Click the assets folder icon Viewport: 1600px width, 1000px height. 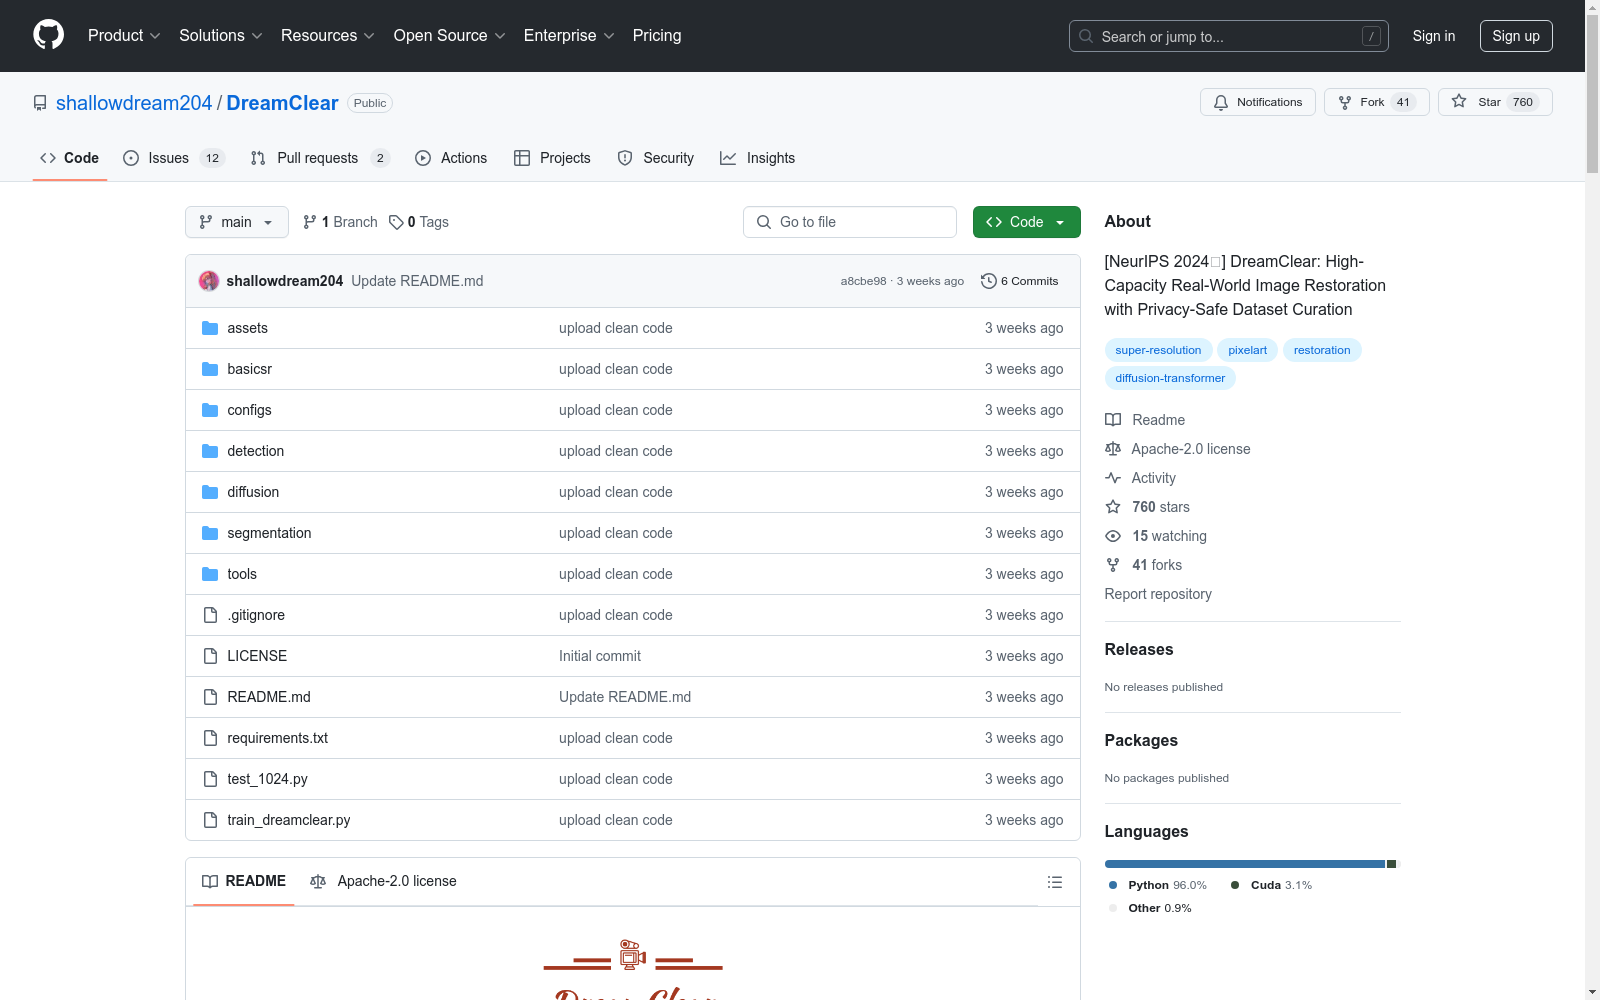pos(210,328)
